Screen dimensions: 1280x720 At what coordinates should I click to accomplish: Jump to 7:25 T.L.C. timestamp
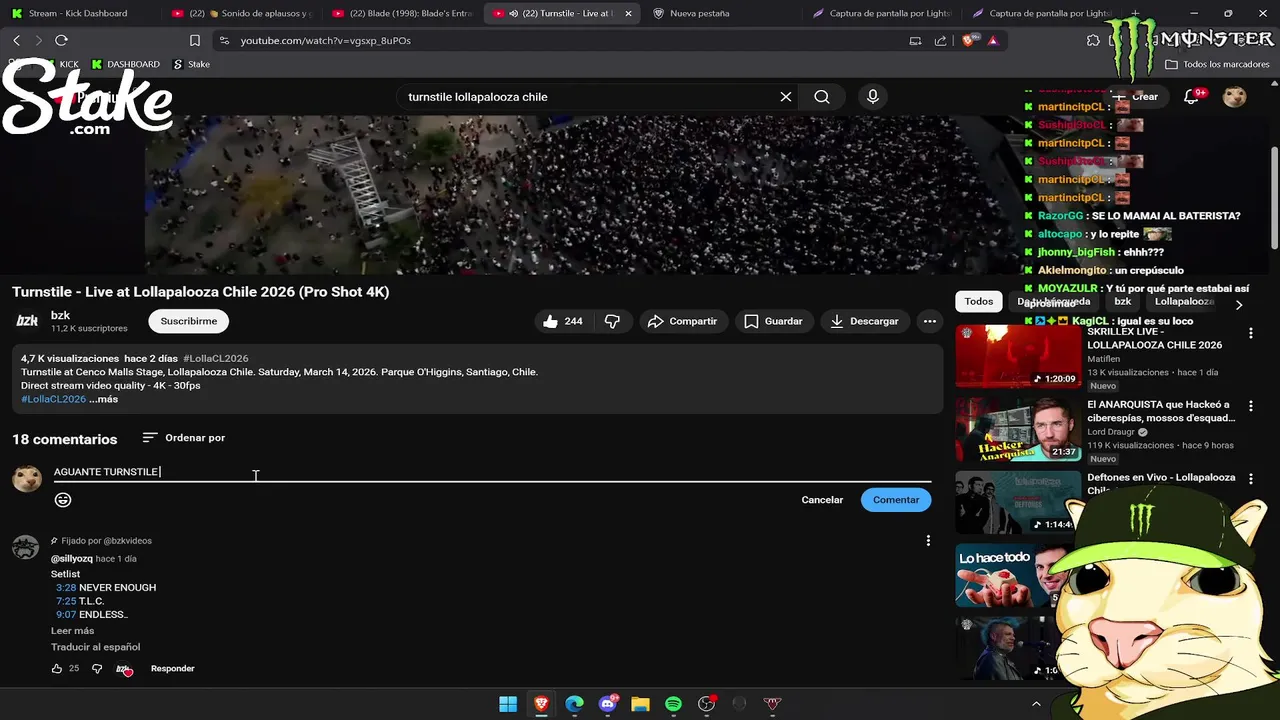coord(66,601)
